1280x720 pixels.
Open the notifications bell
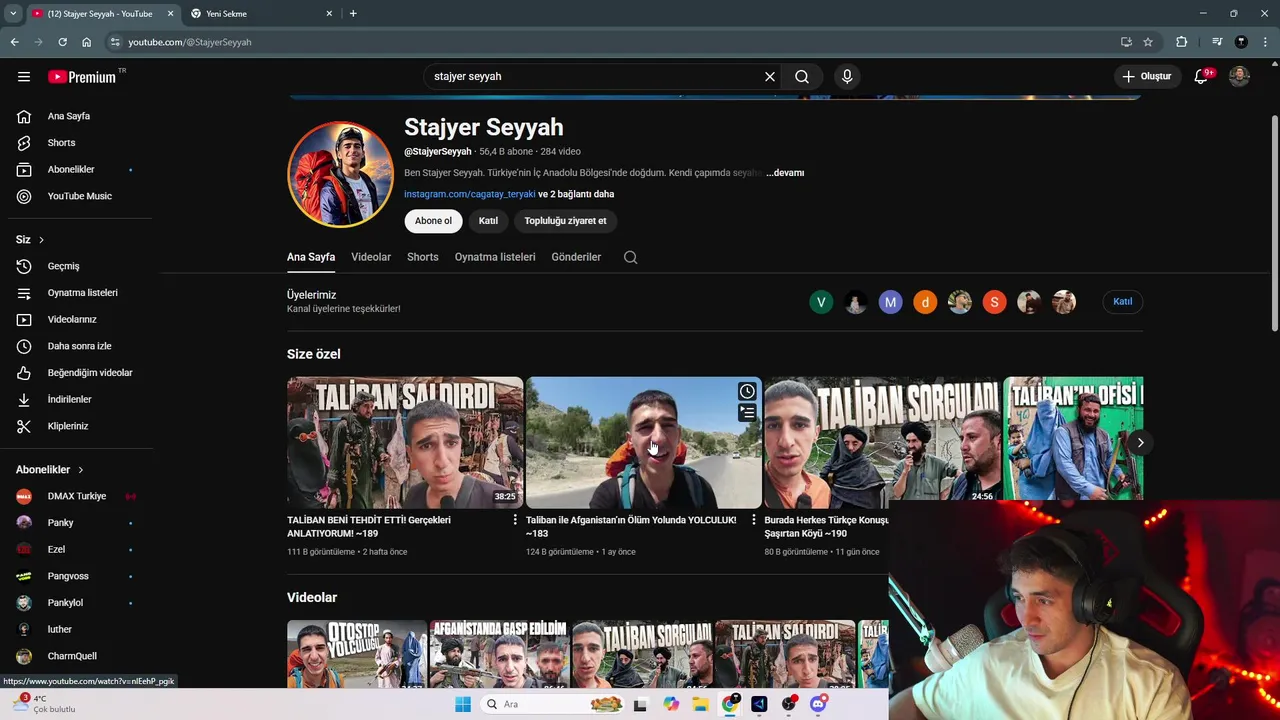(1201, 76)
